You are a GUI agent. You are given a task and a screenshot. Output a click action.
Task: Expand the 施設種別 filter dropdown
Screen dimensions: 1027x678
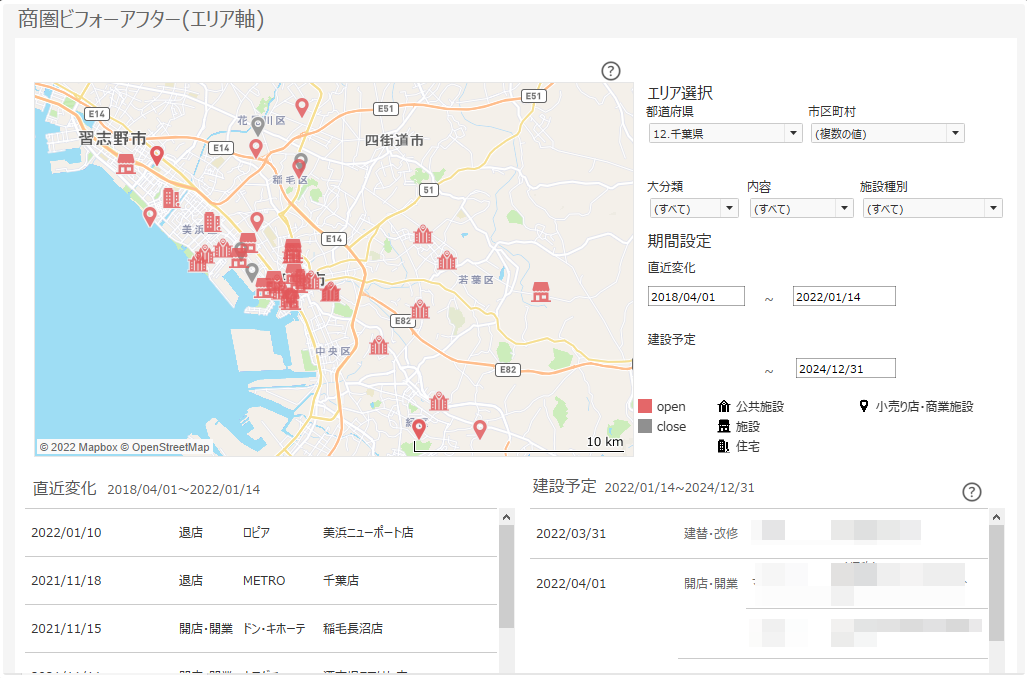(933, 209)
